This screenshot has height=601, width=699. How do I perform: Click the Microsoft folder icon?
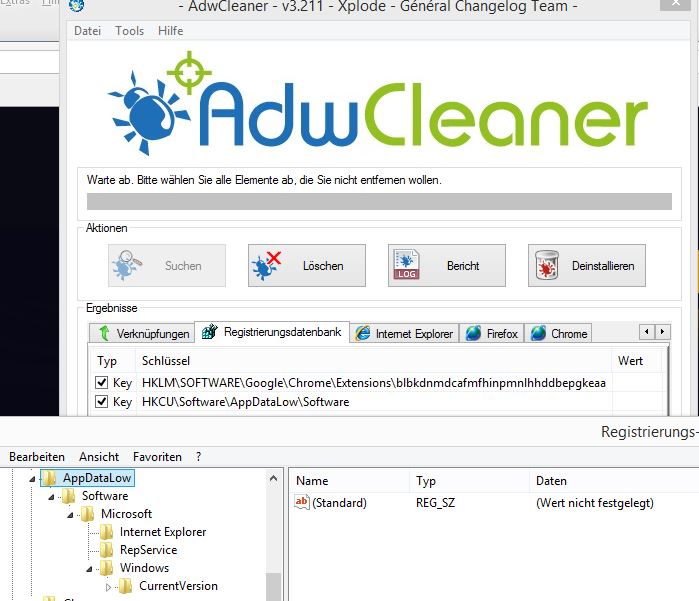click(87, 514)
